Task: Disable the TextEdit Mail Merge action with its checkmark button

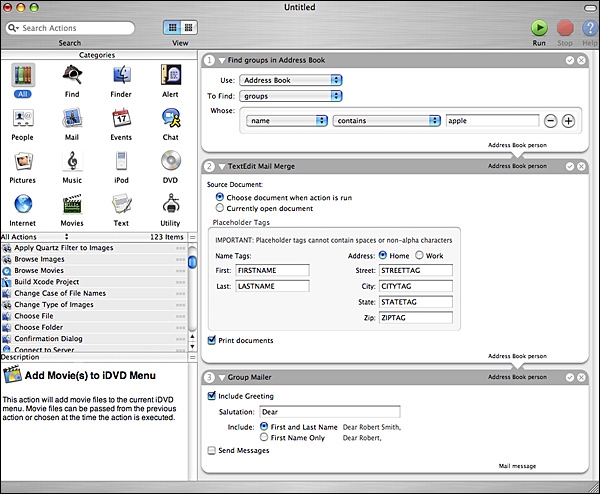Action: (x=569, y=166)
